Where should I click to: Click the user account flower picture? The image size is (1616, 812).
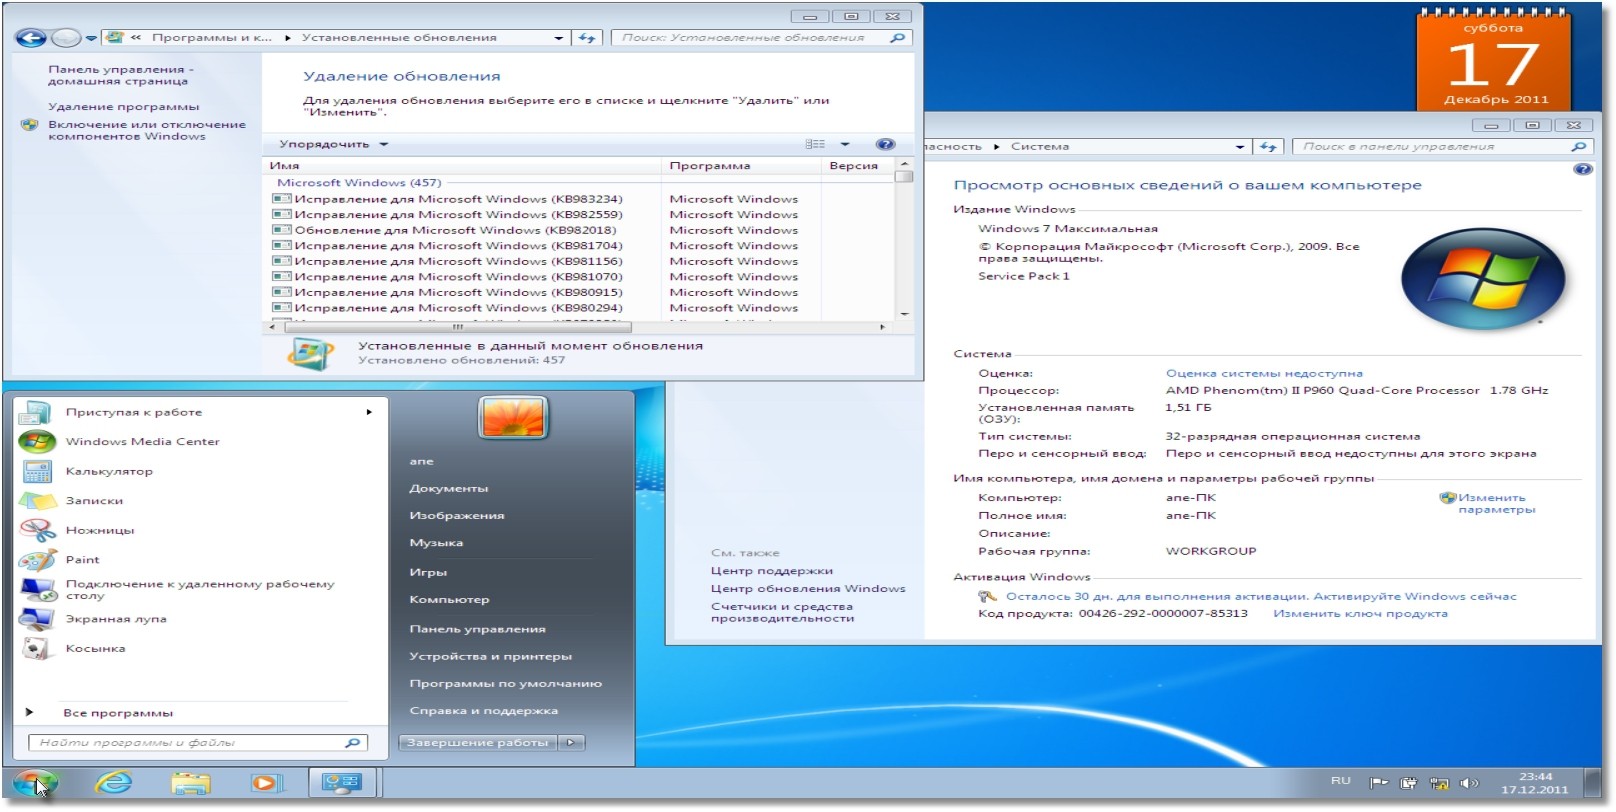click(x=513, y=418)
